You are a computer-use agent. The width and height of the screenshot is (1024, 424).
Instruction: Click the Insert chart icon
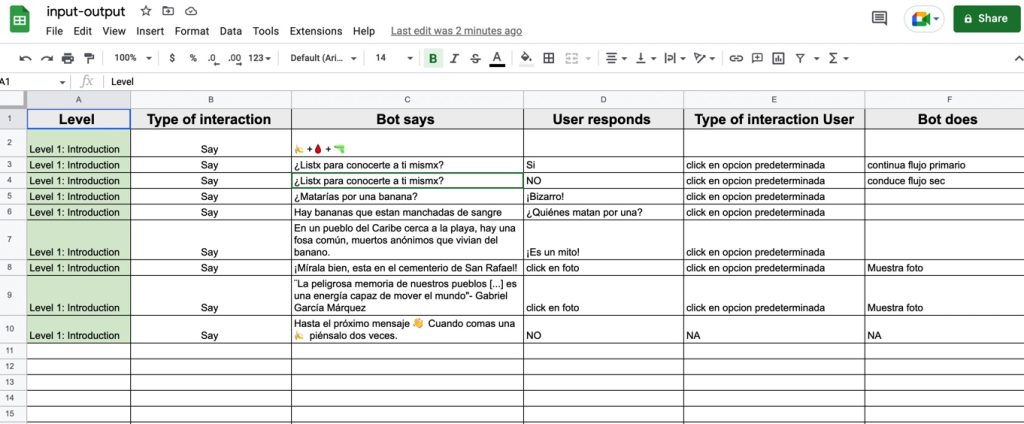pos(778,59)
